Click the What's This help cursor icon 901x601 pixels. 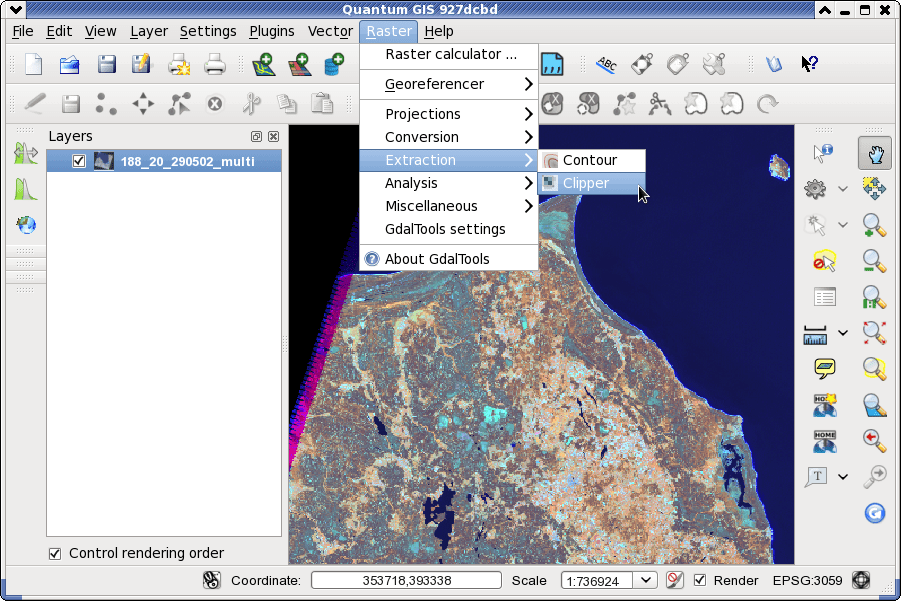[810, 64]
